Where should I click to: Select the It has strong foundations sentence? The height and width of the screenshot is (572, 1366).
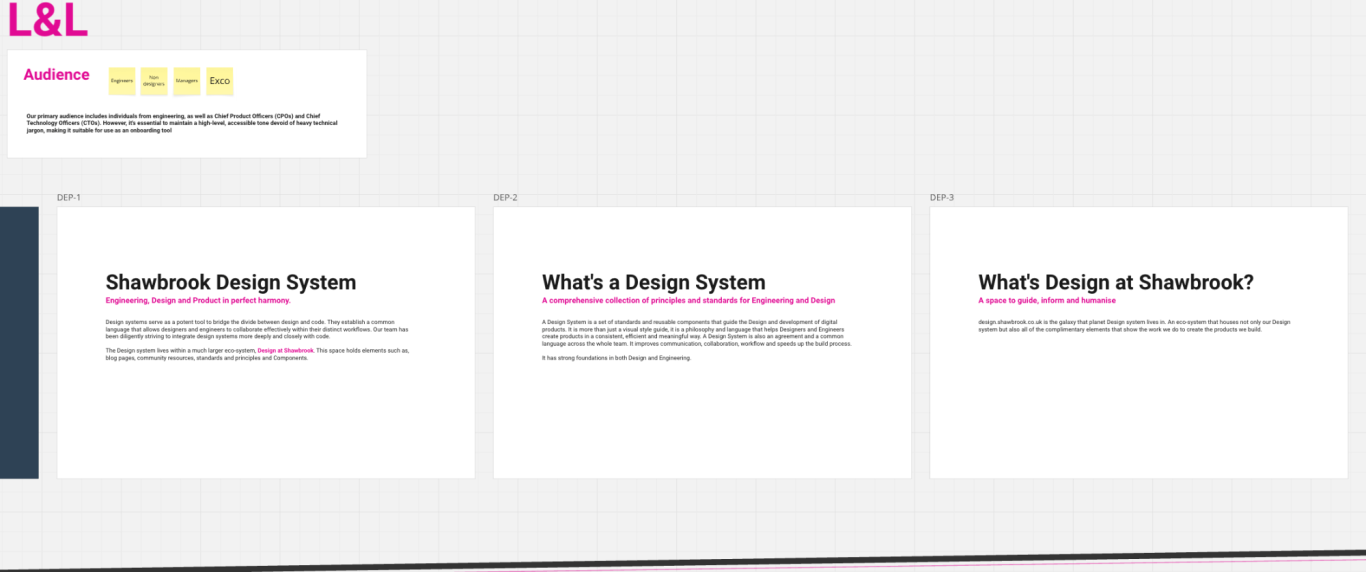(x=616, y=358)
